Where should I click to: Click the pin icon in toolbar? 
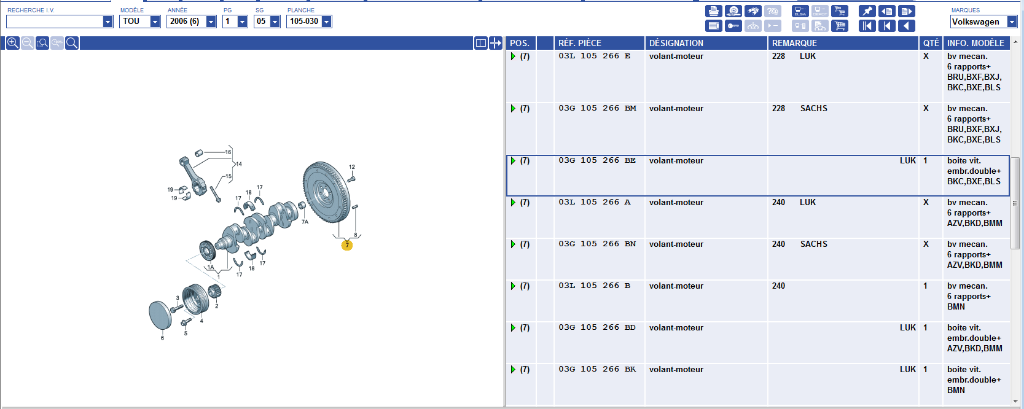(867, 11)
